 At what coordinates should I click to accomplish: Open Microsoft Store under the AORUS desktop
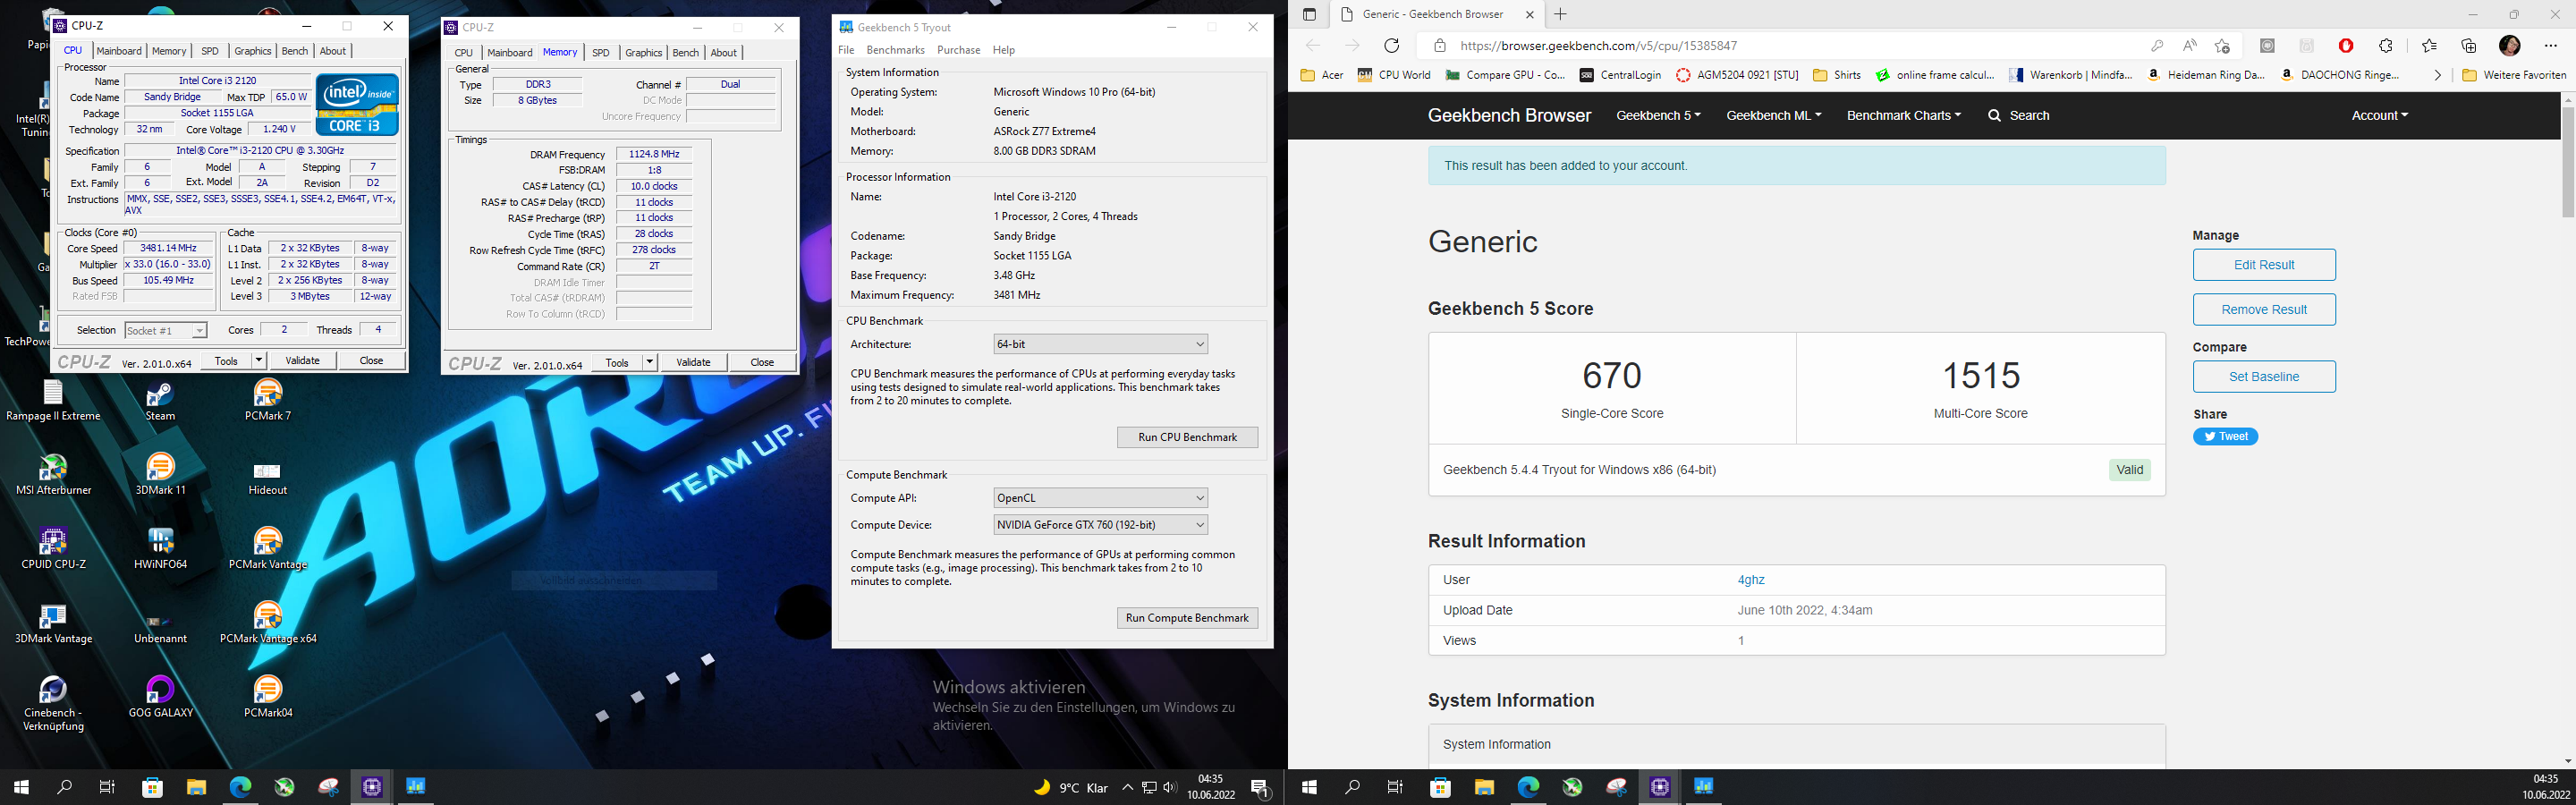point(152,788)
